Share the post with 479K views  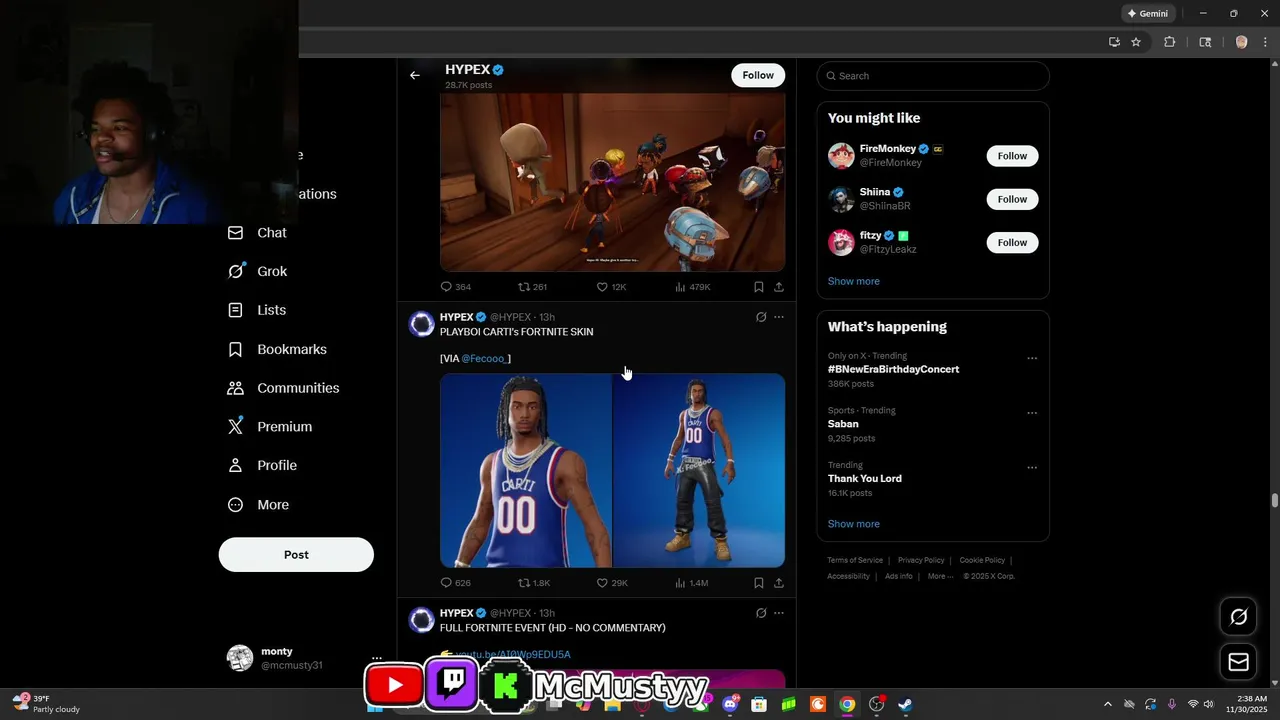(779, 287)
